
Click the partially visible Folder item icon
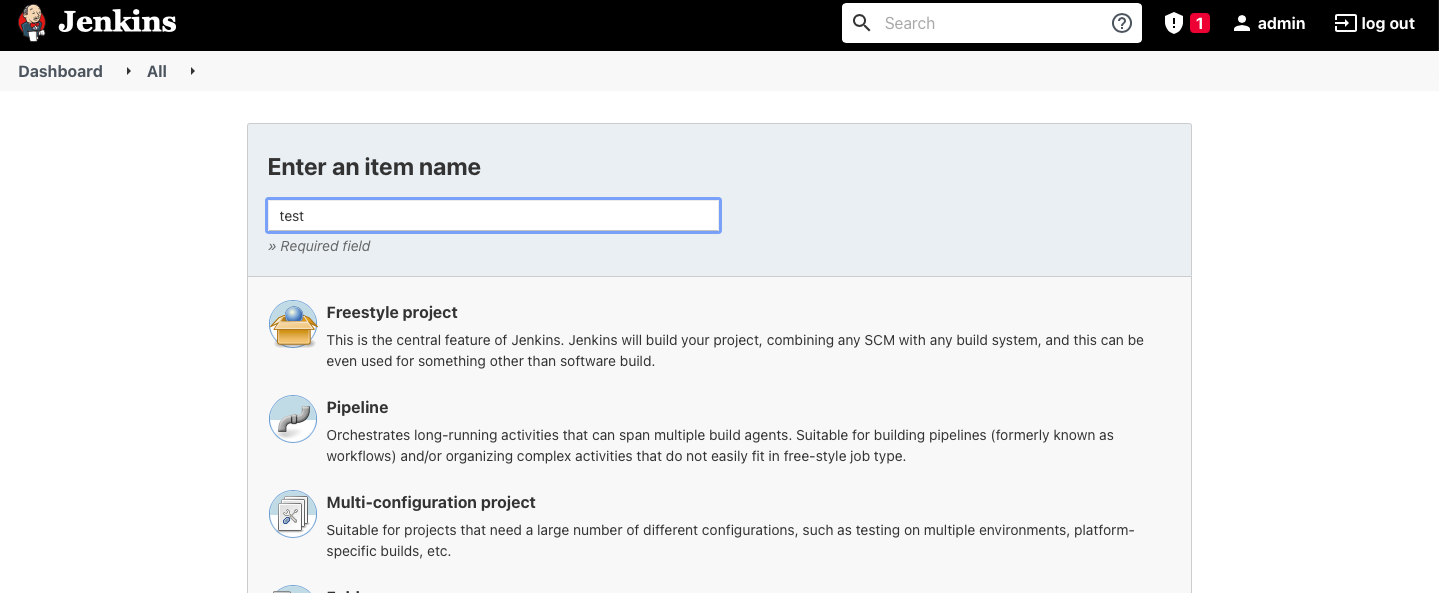coord(292,588)
